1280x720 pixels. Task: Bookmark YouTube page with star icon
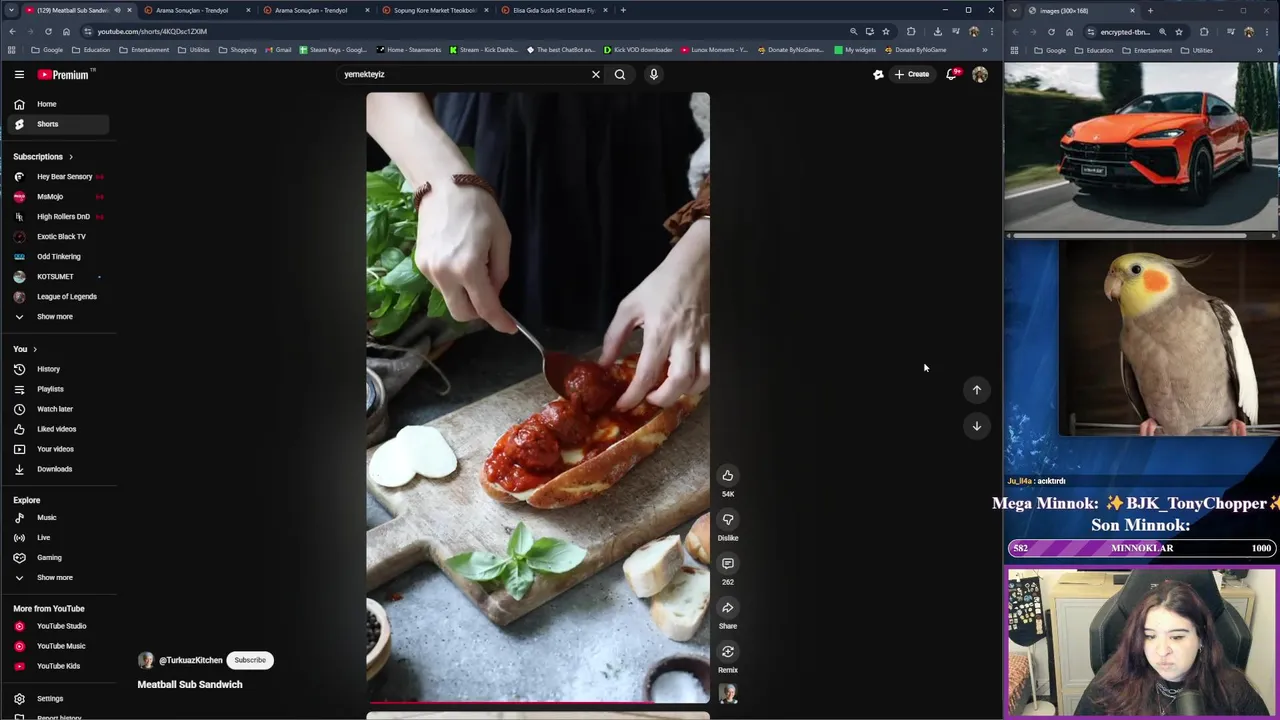click(x=886, y=31)
